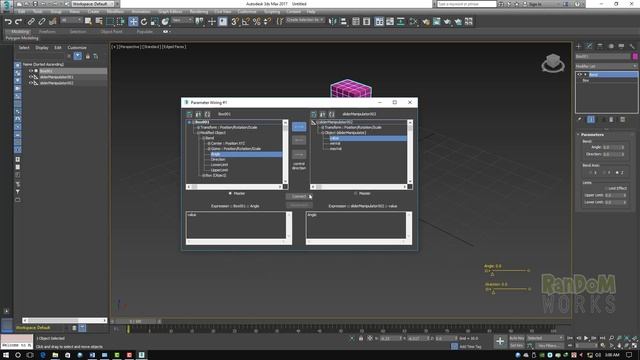Click one-way connection arrow button, top, in wiring dialog
The width and height of the screenshot is (640, 360).
pos(299,127)
